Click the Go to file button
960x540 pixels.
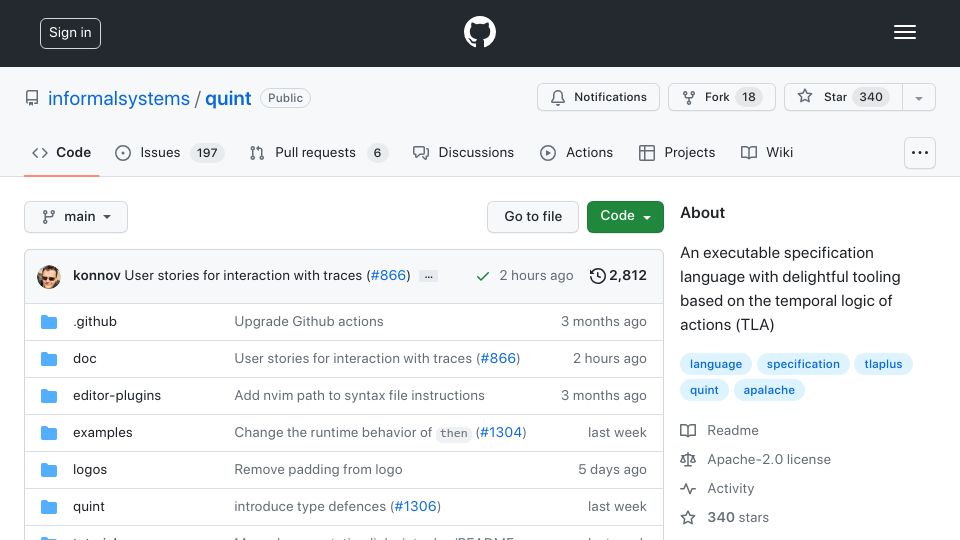point(533,217)
